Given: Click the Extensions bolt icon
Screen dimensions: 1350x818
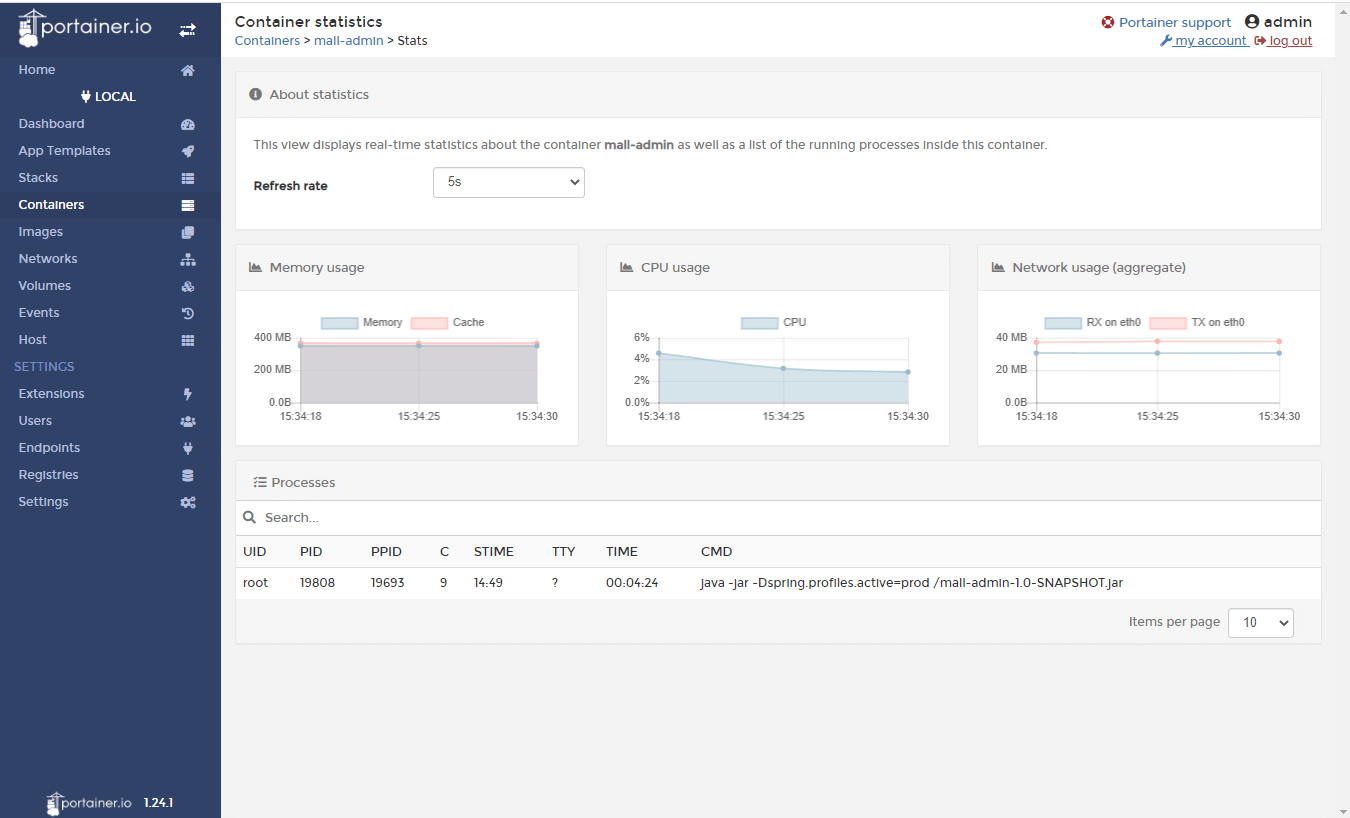Looking at the screenshot, I should click(x=187, y=394).
